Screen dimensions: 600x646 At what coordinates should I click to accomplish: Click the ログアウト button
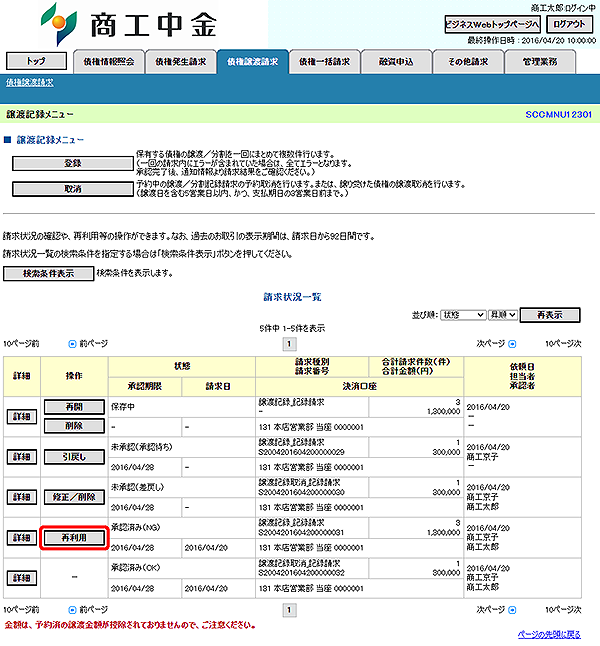pos(569,24)
